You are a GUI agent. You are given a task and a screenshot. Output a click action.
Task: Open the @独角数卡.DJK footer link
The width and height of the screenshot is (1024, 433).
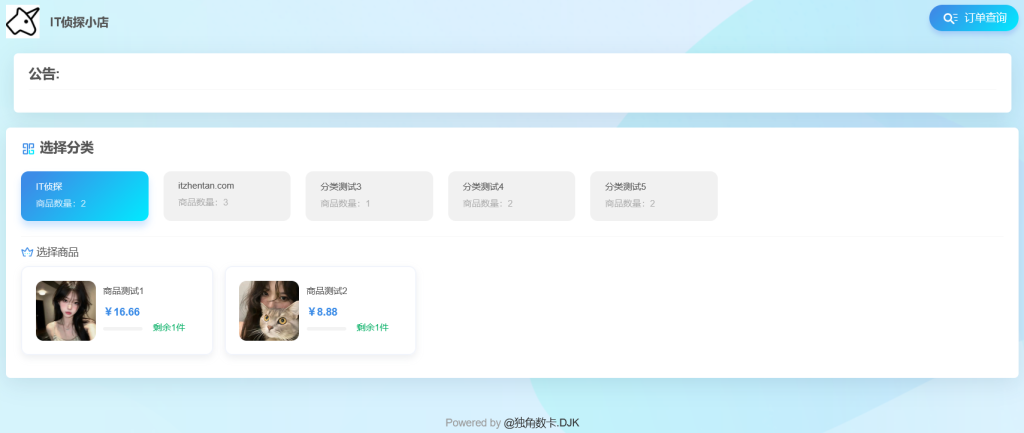pos(541,423)
